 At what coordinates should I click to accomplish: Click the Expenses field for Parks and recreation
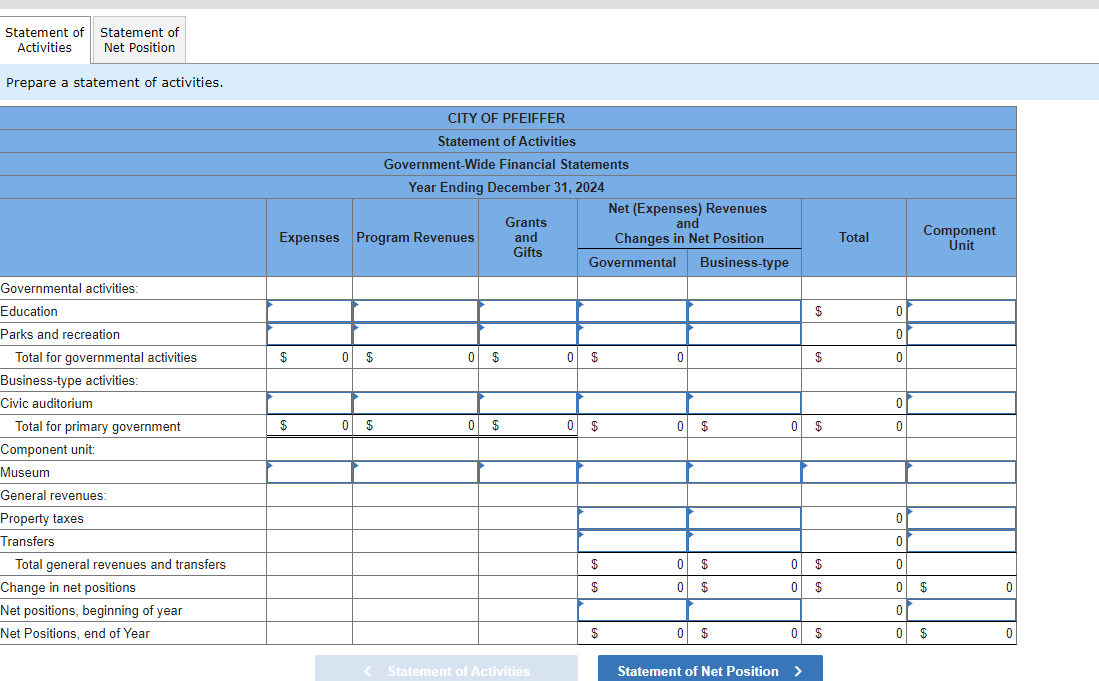tap(309, 334)
